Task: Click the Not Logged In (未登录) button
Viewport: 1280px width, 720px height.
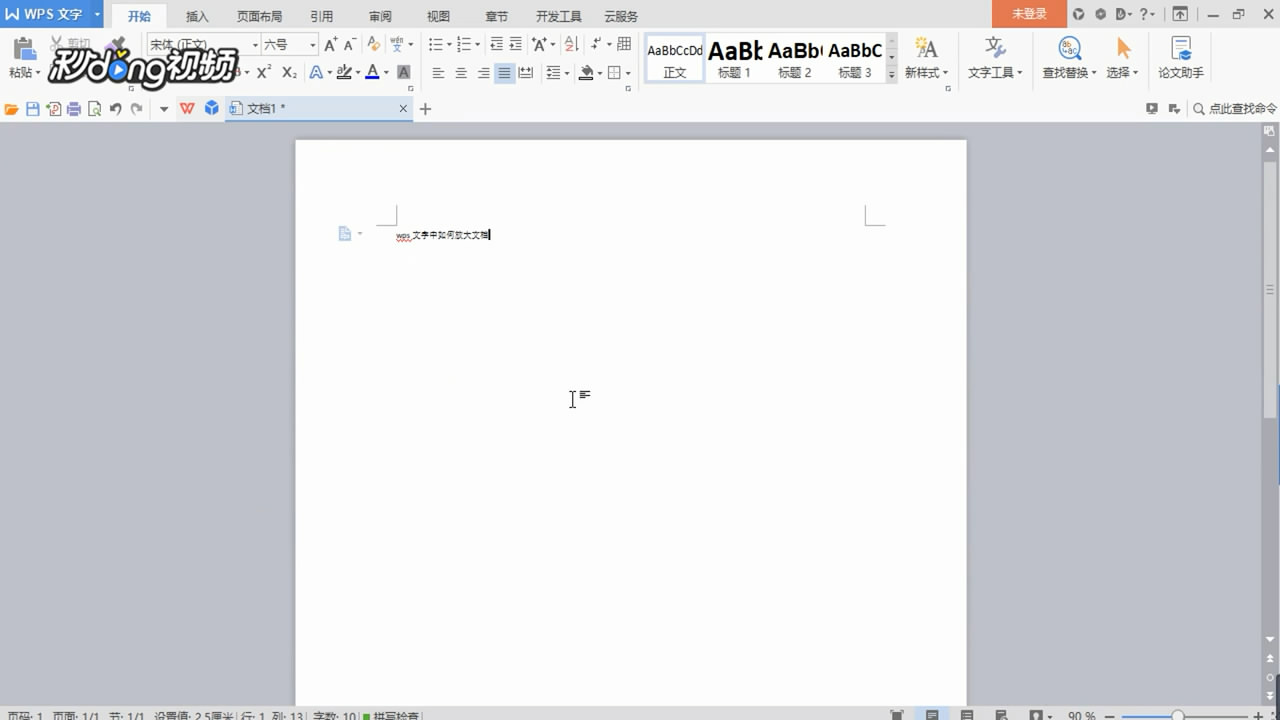Action: coord(1029,14)
